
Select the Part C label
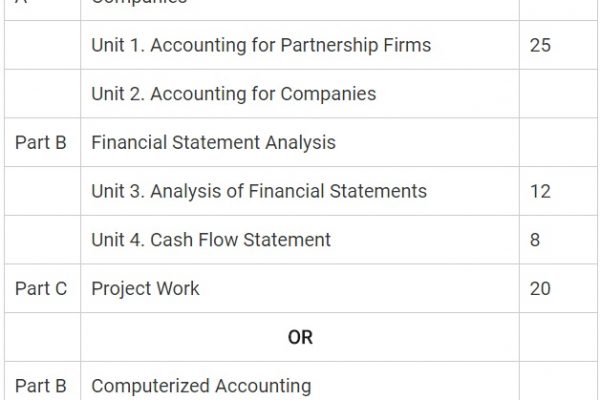pyautogui.click(x=41, y=289)
